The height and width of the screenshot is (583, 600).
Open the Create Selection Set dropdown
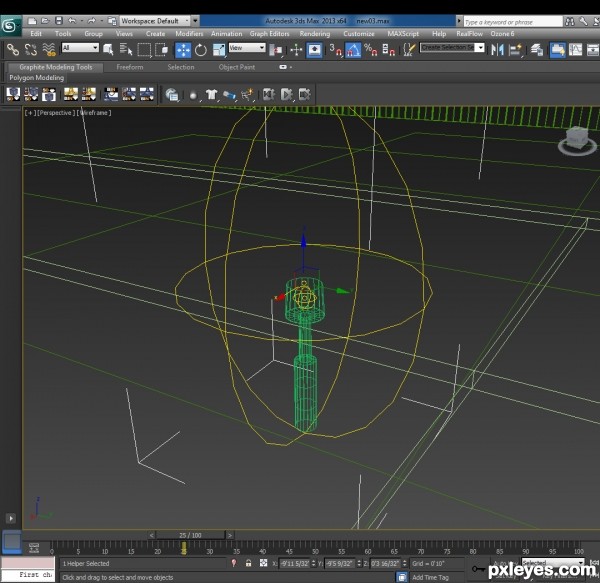452,47
